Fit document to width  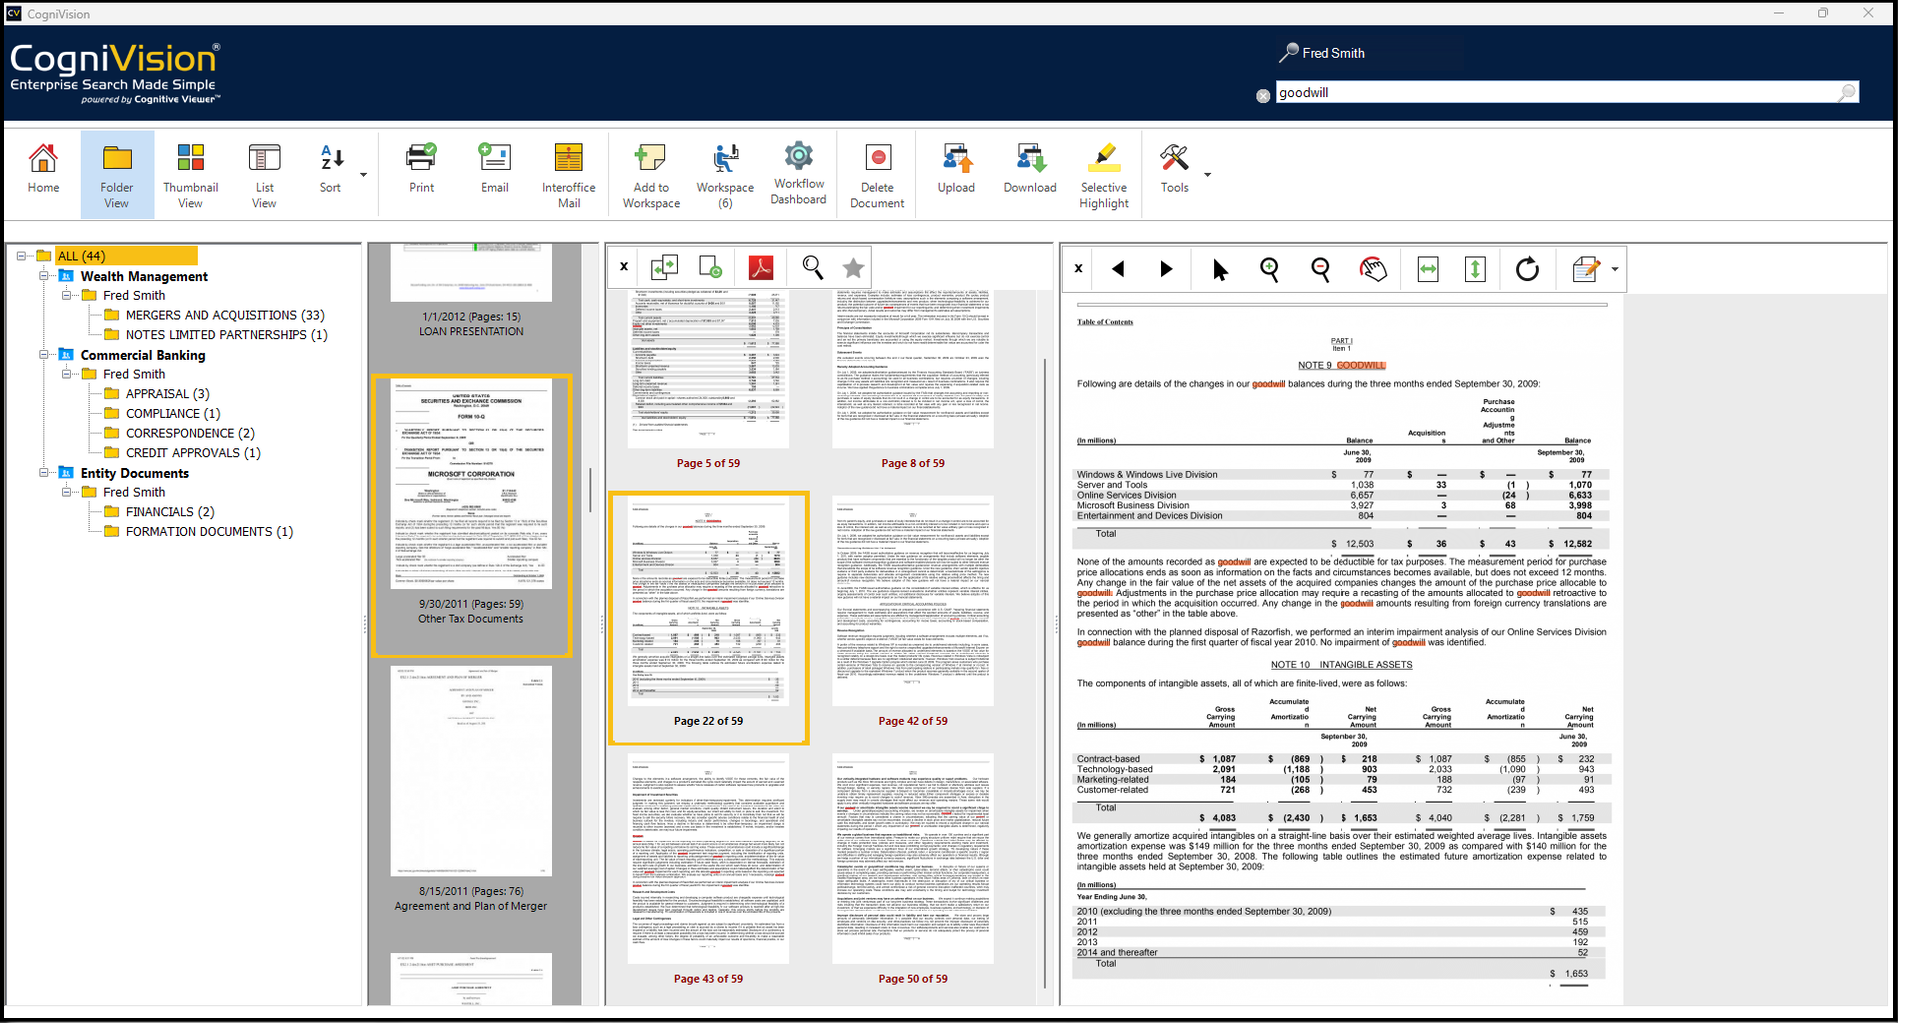point(1428,269)
